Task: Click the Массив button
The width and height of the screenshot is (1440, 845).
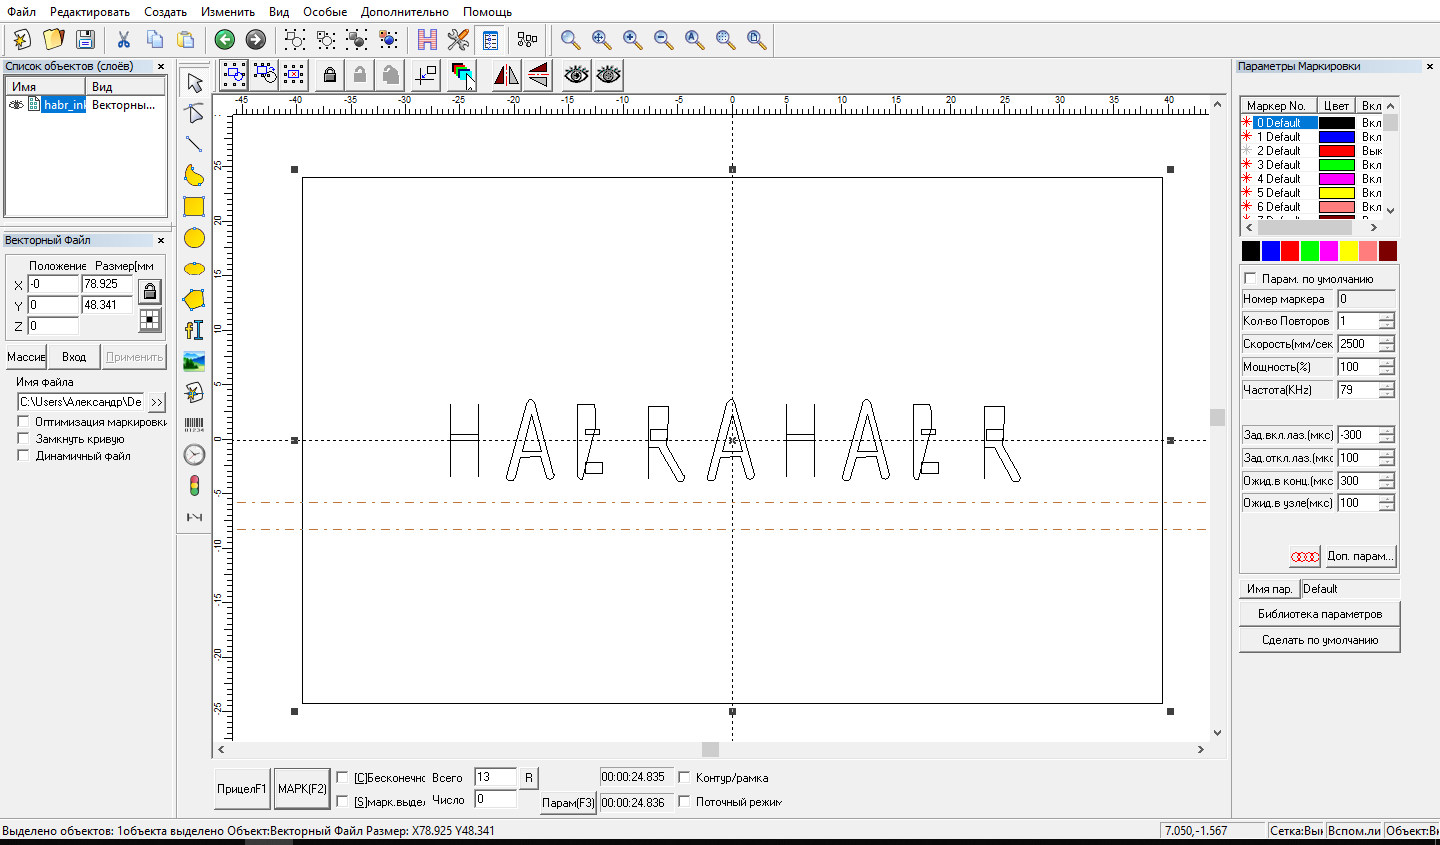Action: tap(26, 357)
